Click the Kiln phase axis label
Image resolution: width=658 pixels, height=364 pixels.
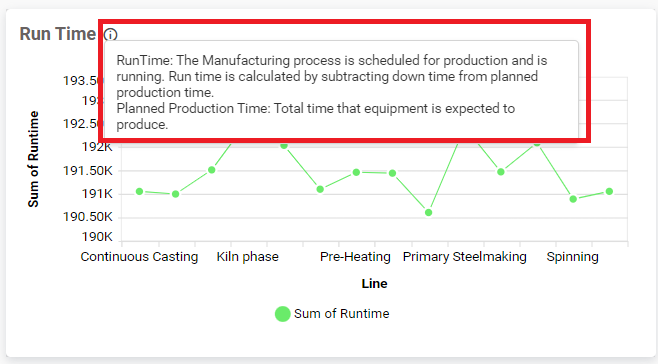(x=248, y=257)
